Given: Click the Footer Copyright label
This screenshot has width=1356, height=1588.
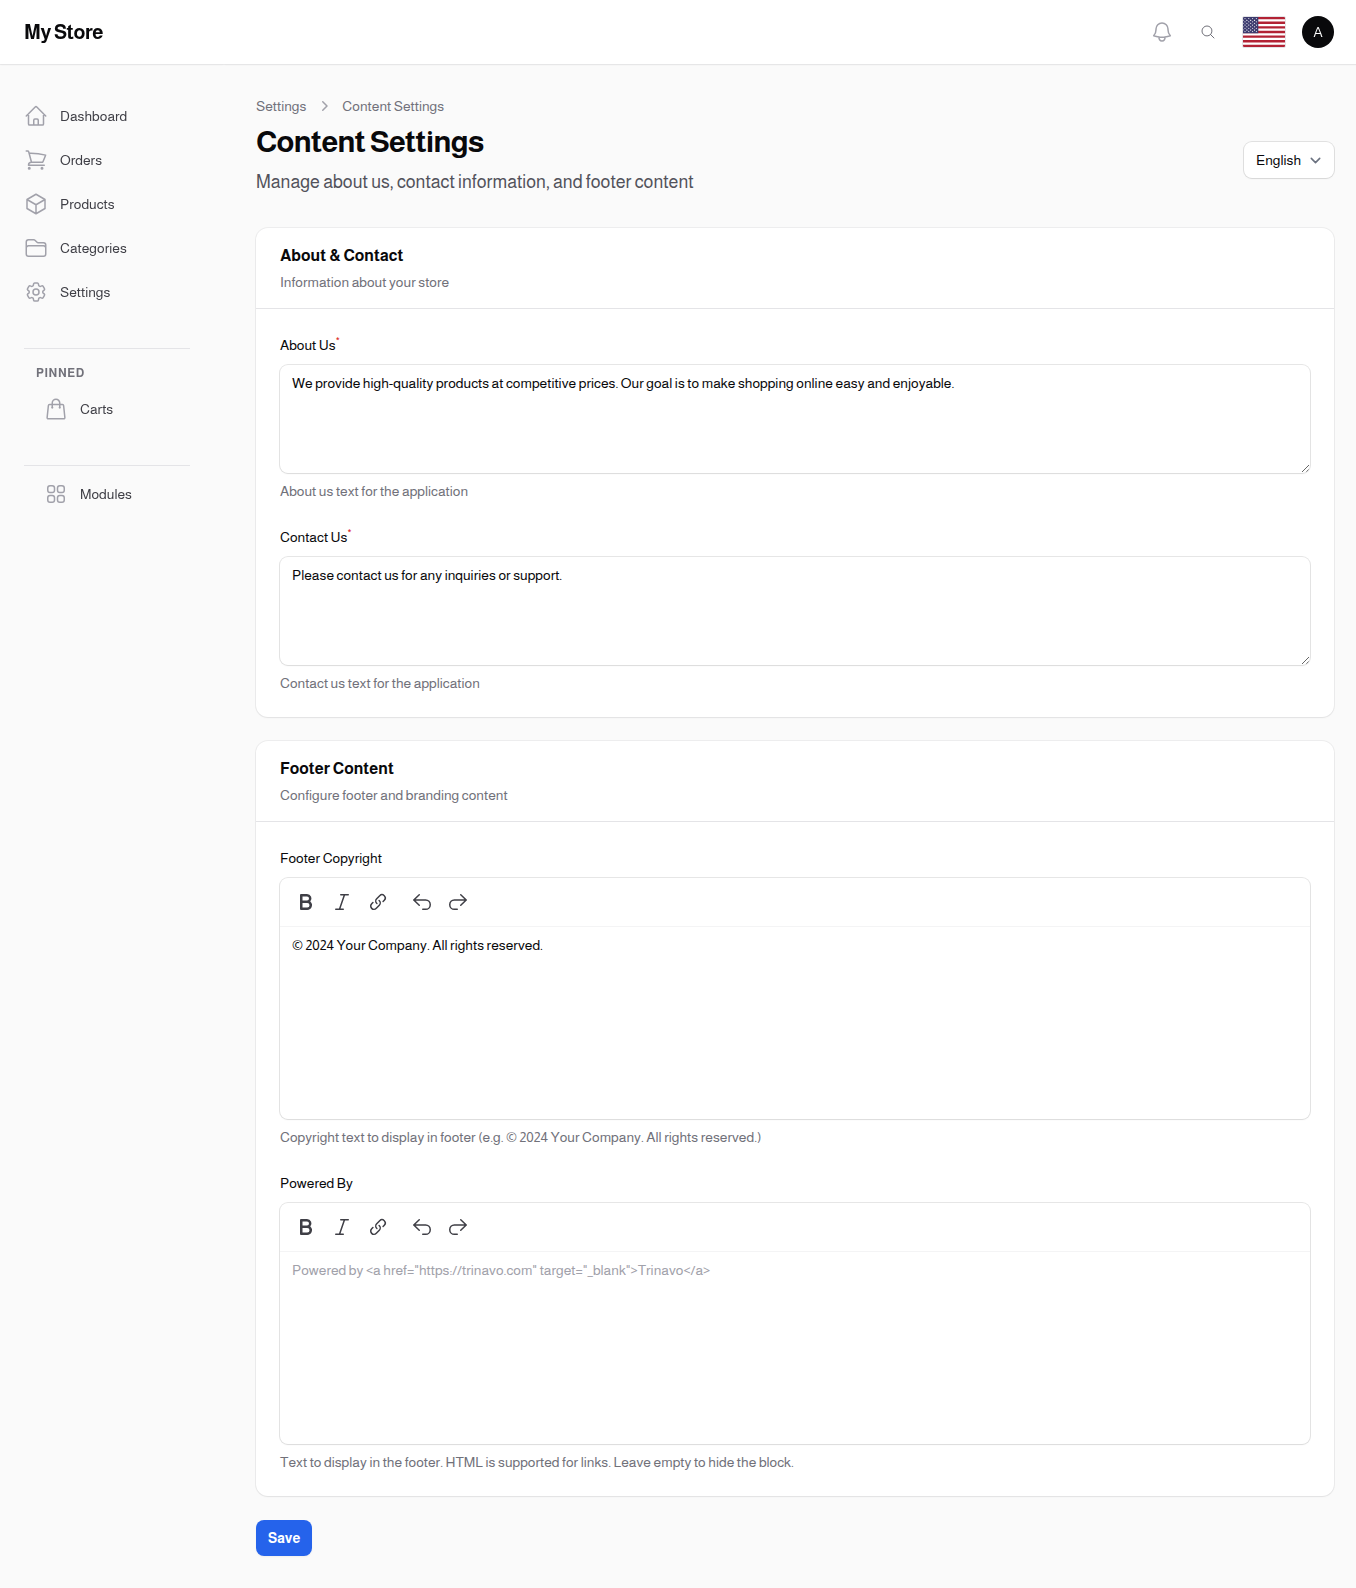Looking at the screenshot, I should 331,858.
